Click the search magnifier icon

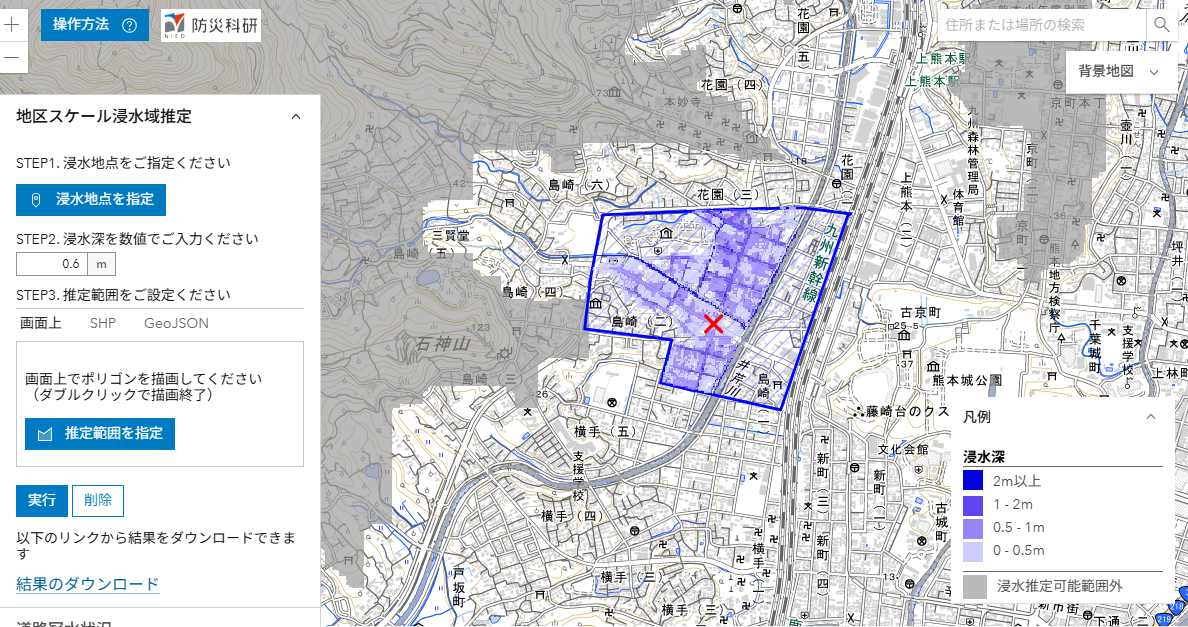(1161, 24)
